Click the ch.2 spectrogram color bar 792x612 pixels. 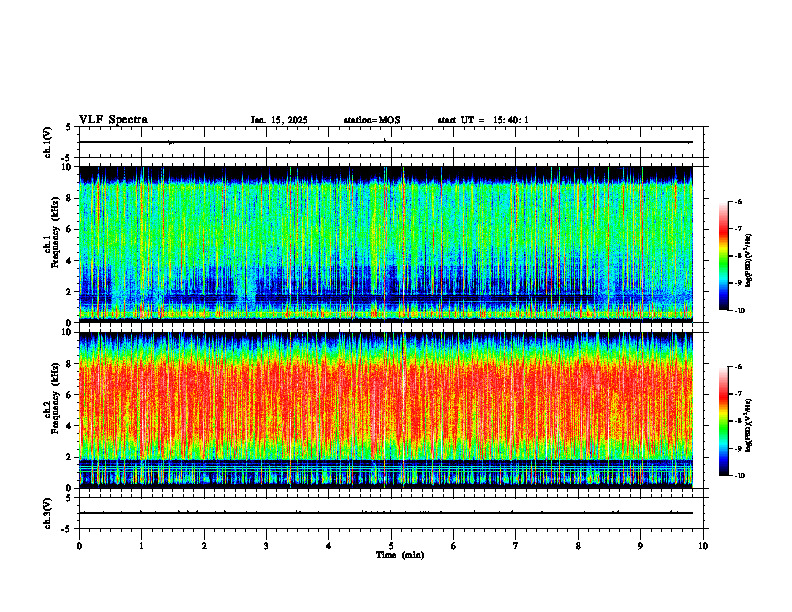click(x=724, y=421)
